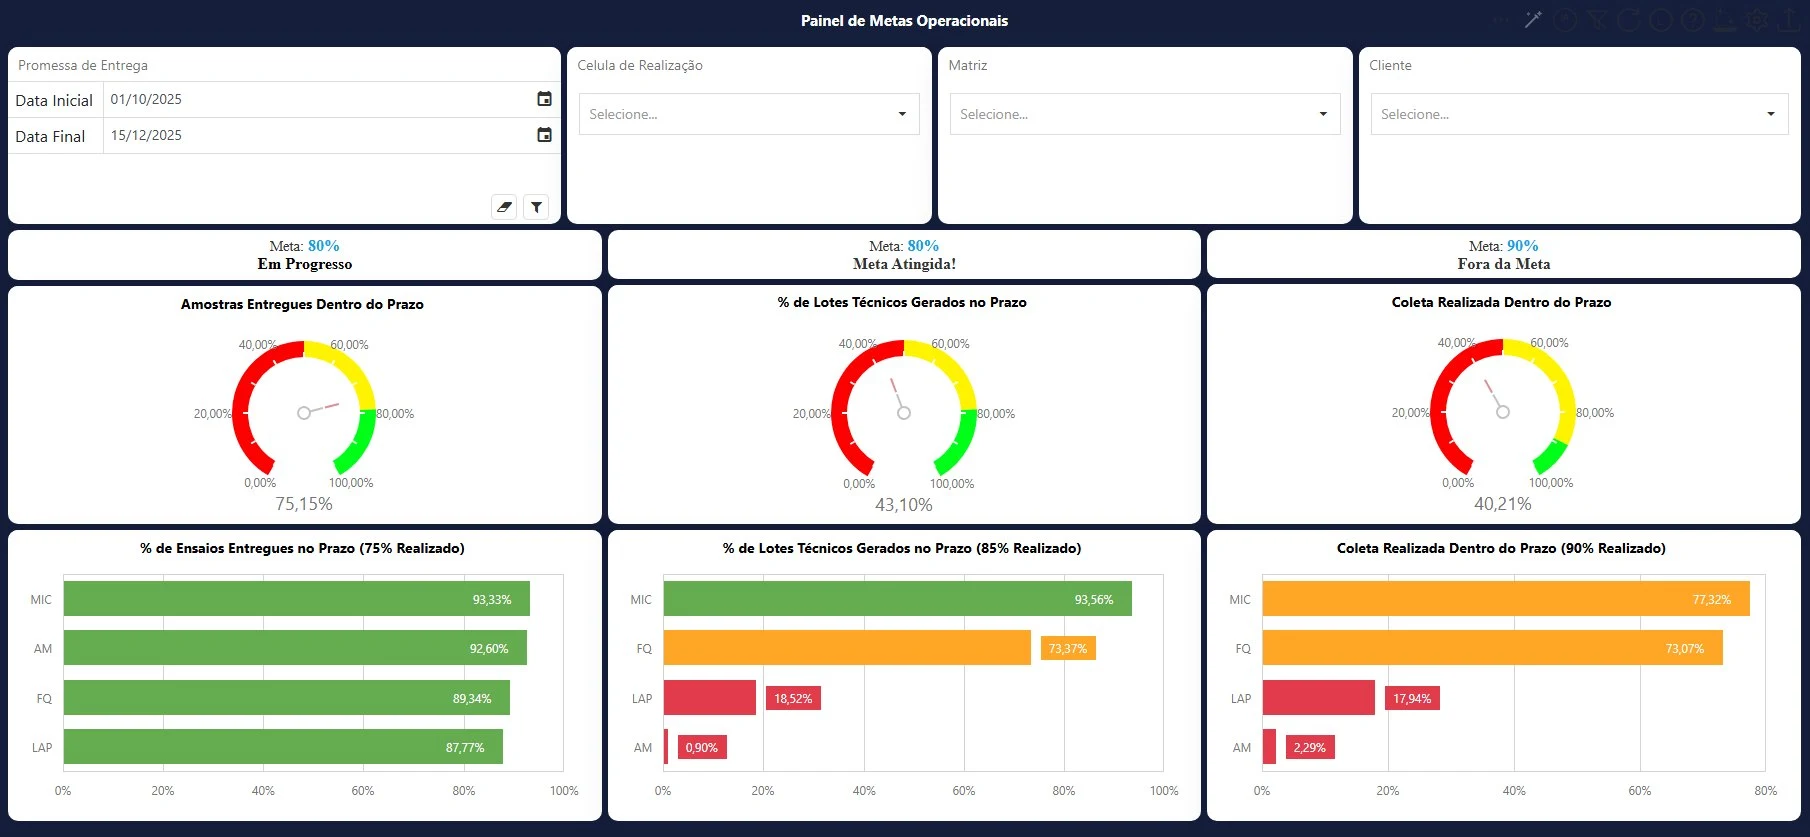The image size is (1810, 837).
Task: Click the Em Progresso status text
Action: 305,264
